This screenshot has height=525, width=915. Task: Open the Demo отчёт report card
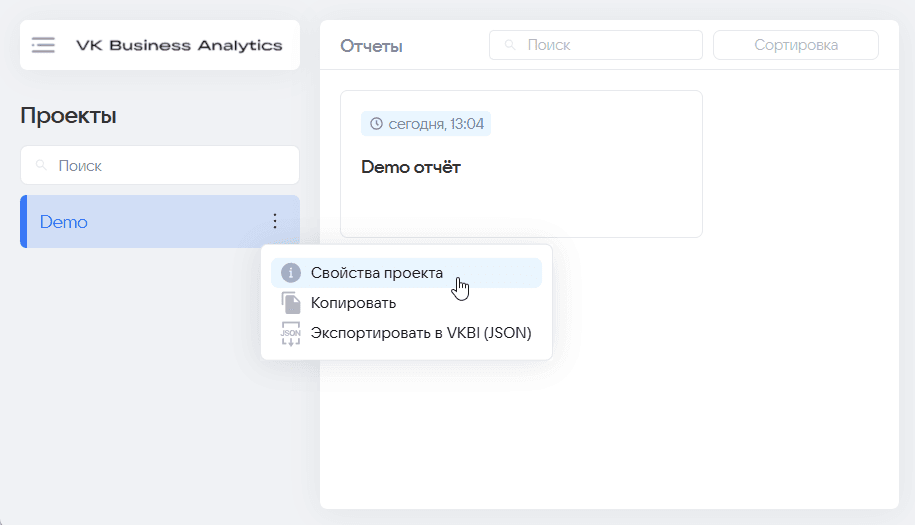click(x=521, y=164)
